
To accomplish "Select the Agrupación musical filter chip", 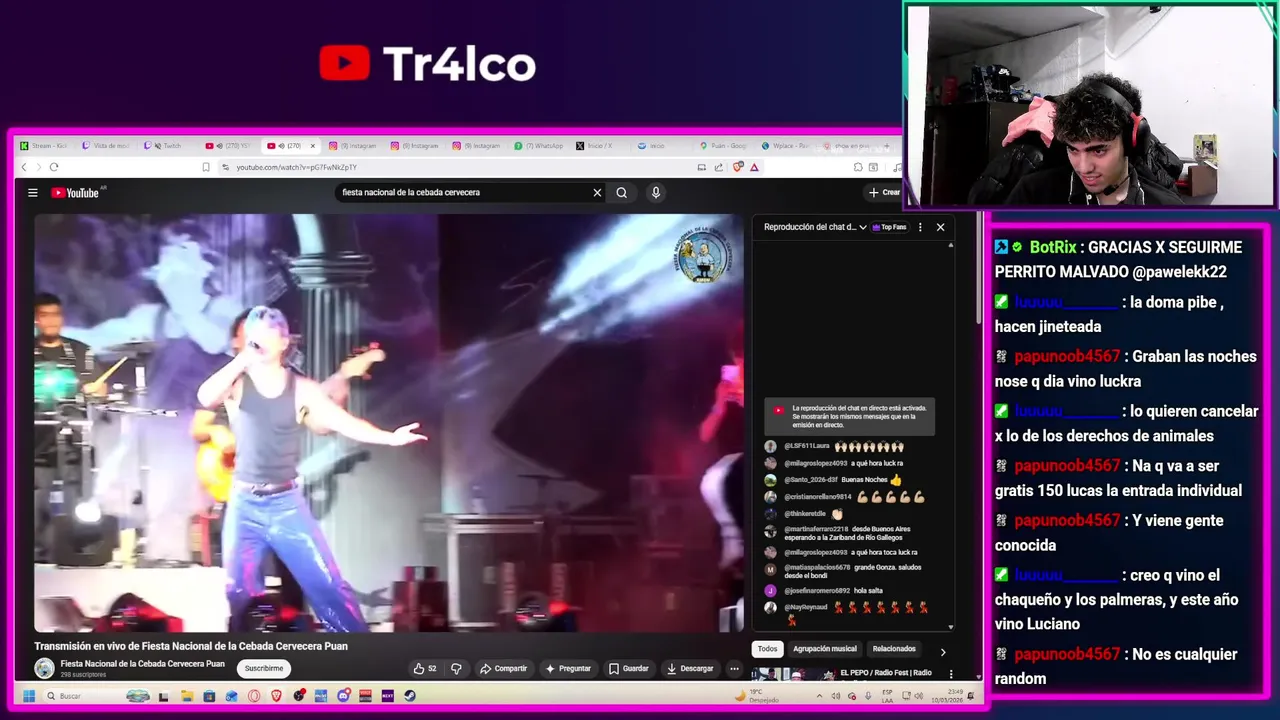I will [x=825, y=649].
